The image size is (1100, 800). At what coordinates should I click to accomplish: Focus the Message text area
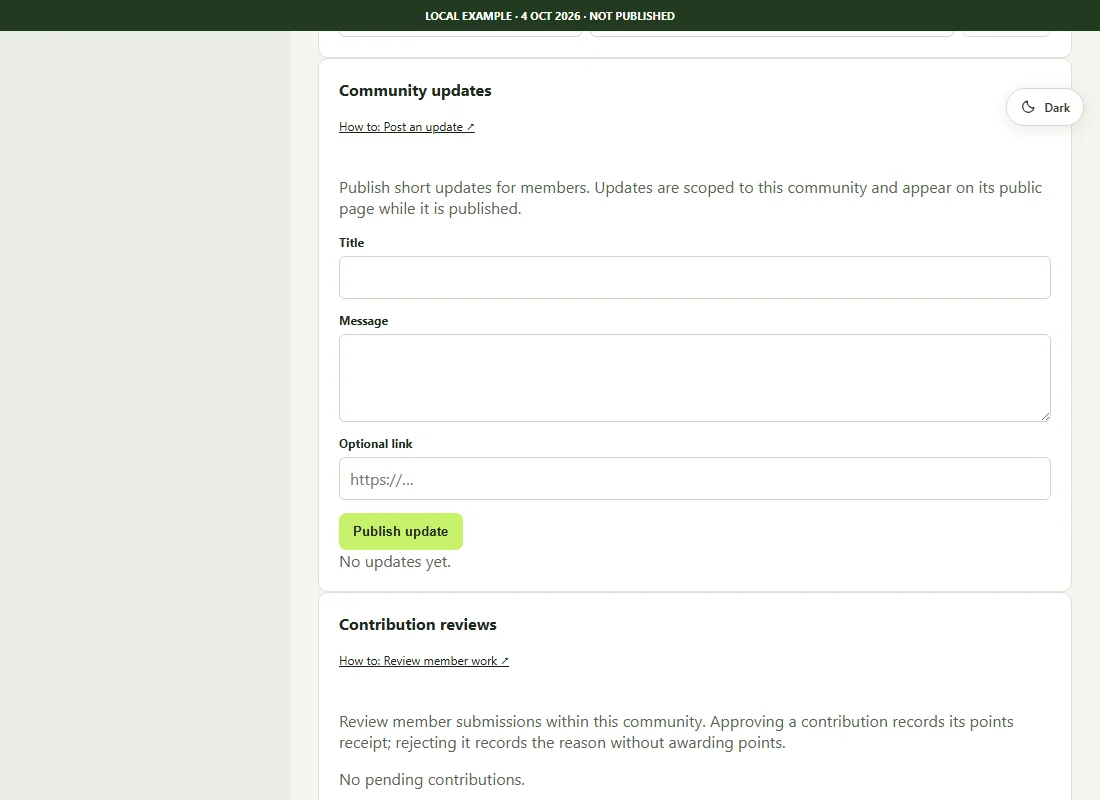695,378
